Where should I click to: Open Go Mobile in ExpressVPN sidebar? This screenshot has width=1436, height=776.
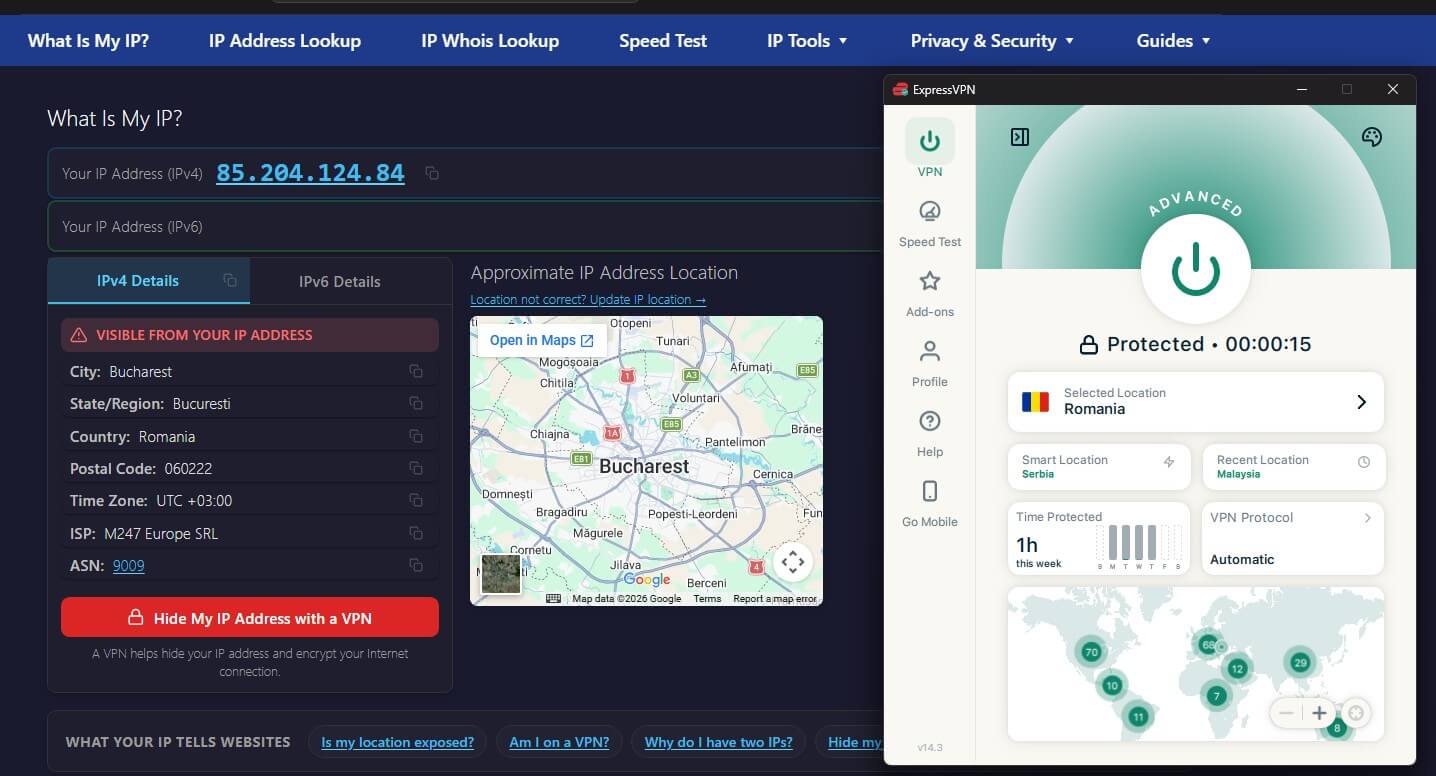click(930, 503)
